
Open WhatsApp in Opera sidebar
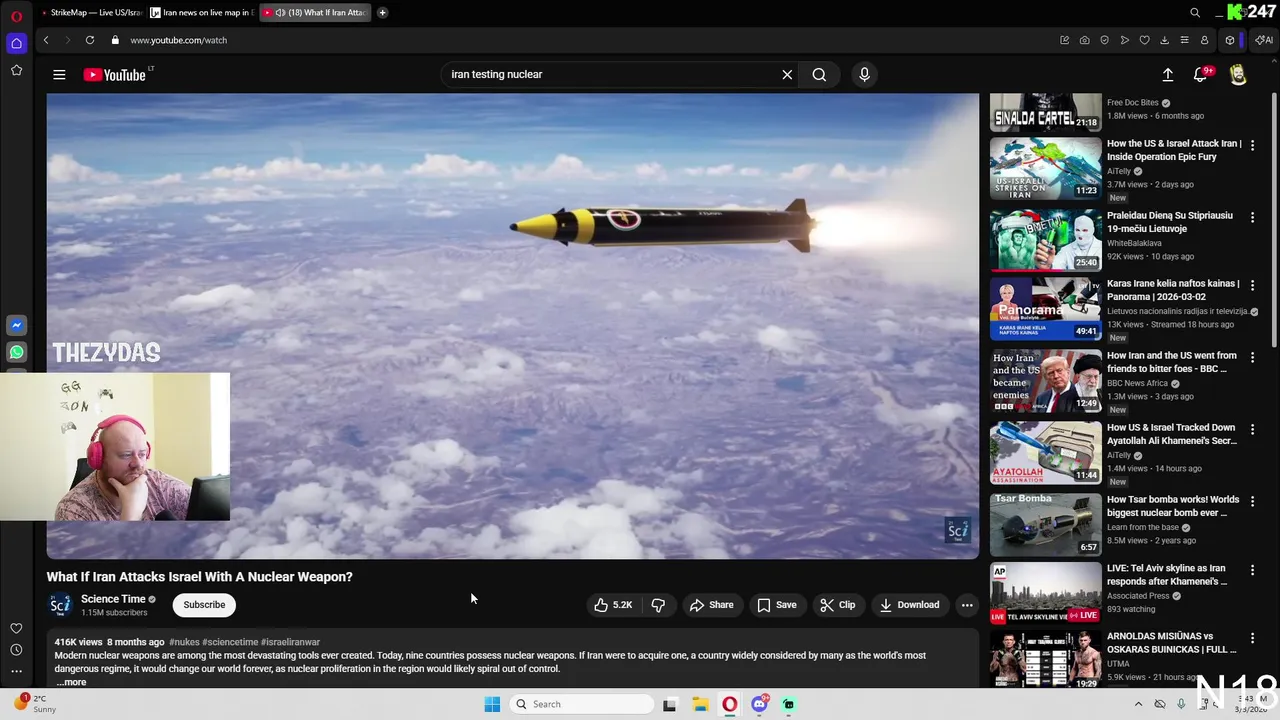(16, 352)
